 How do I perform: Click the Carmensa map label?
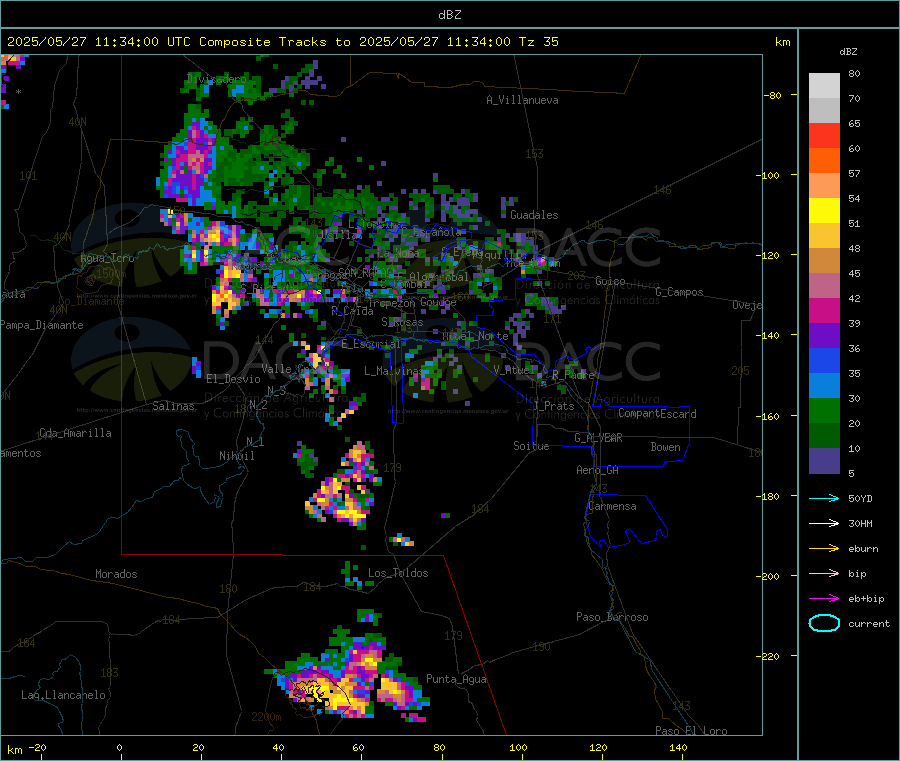pos(612,506)
